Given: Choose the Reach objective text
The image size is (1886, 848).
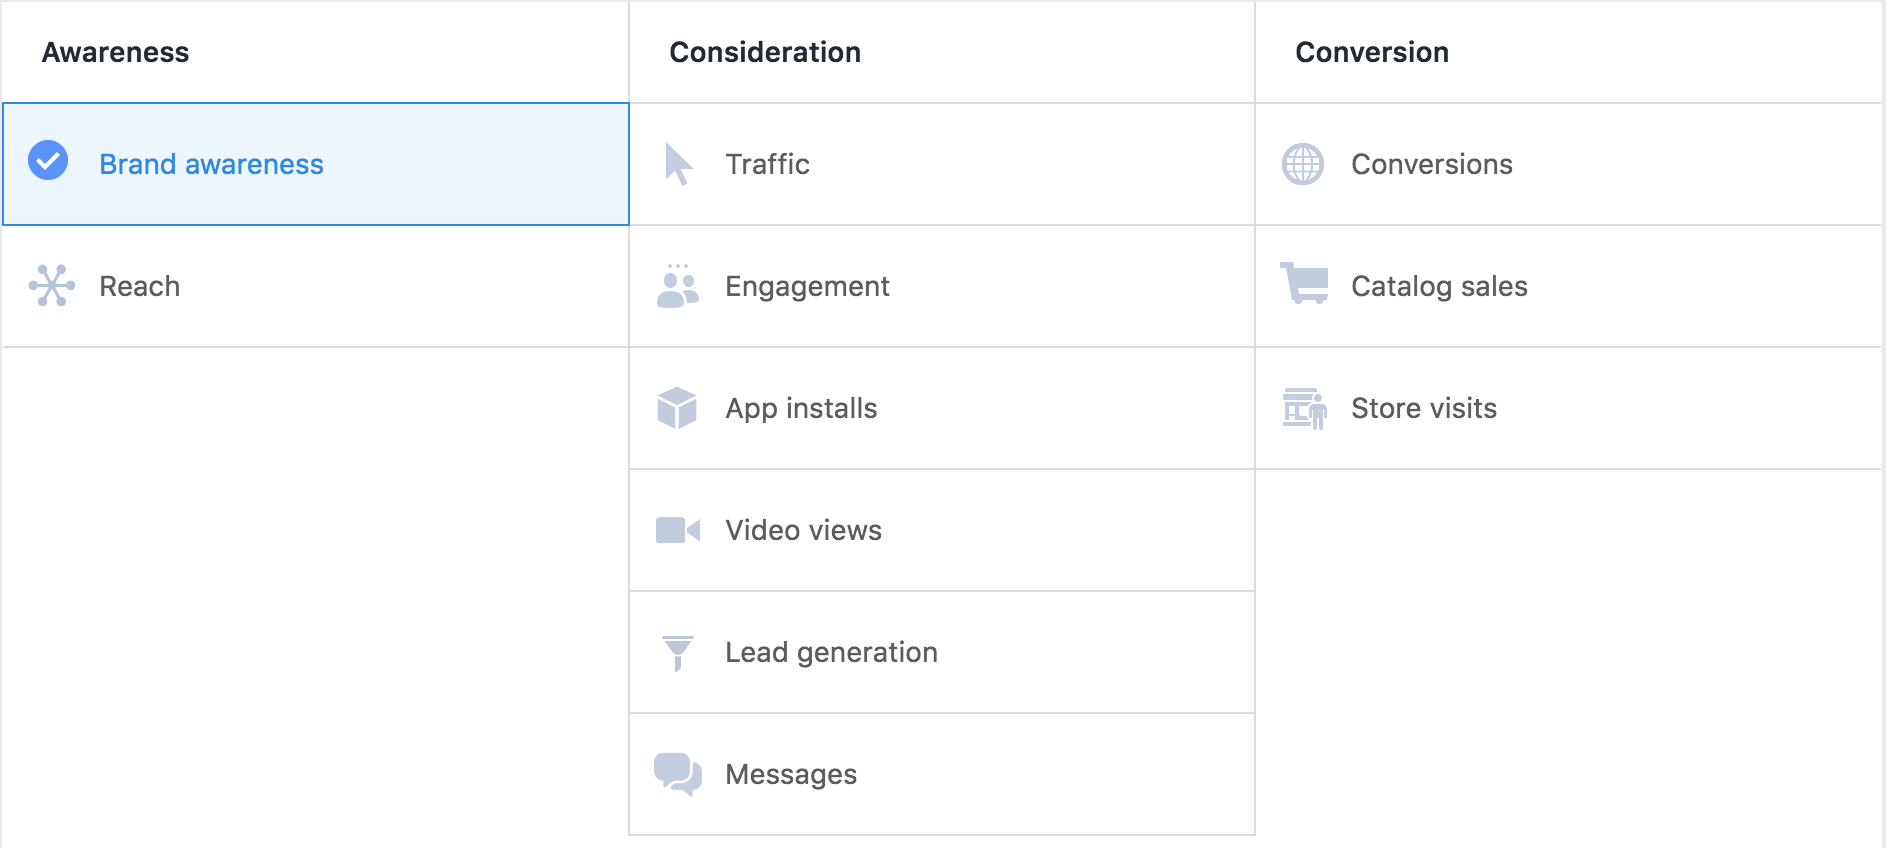Looking at the screenshot, I should tap(139, 286).
